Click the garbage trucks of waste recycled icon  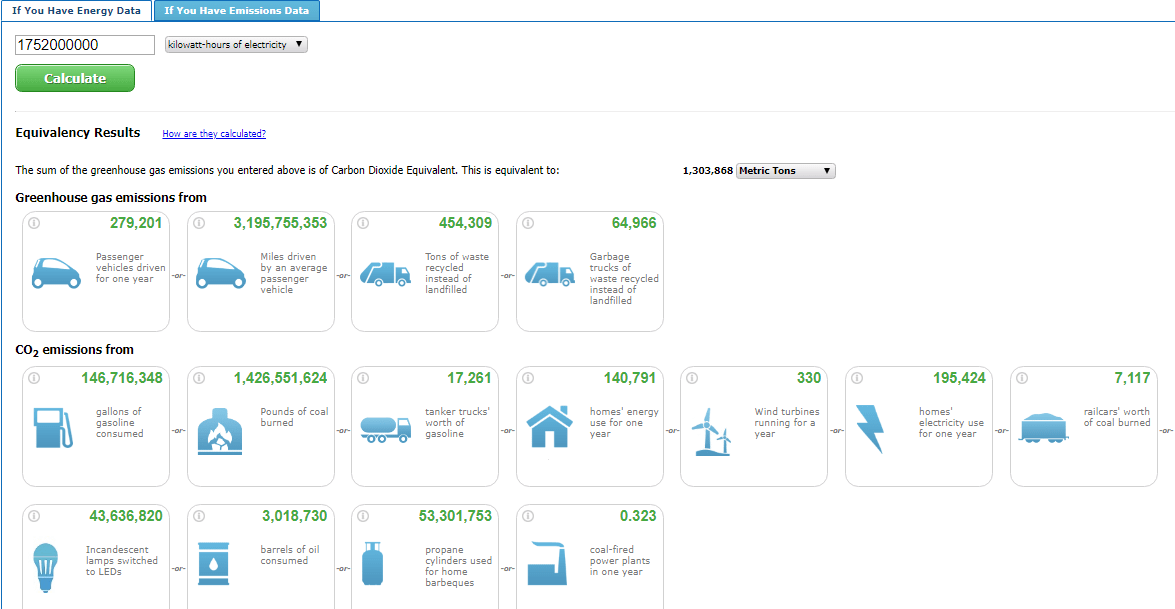coord(550,273)
